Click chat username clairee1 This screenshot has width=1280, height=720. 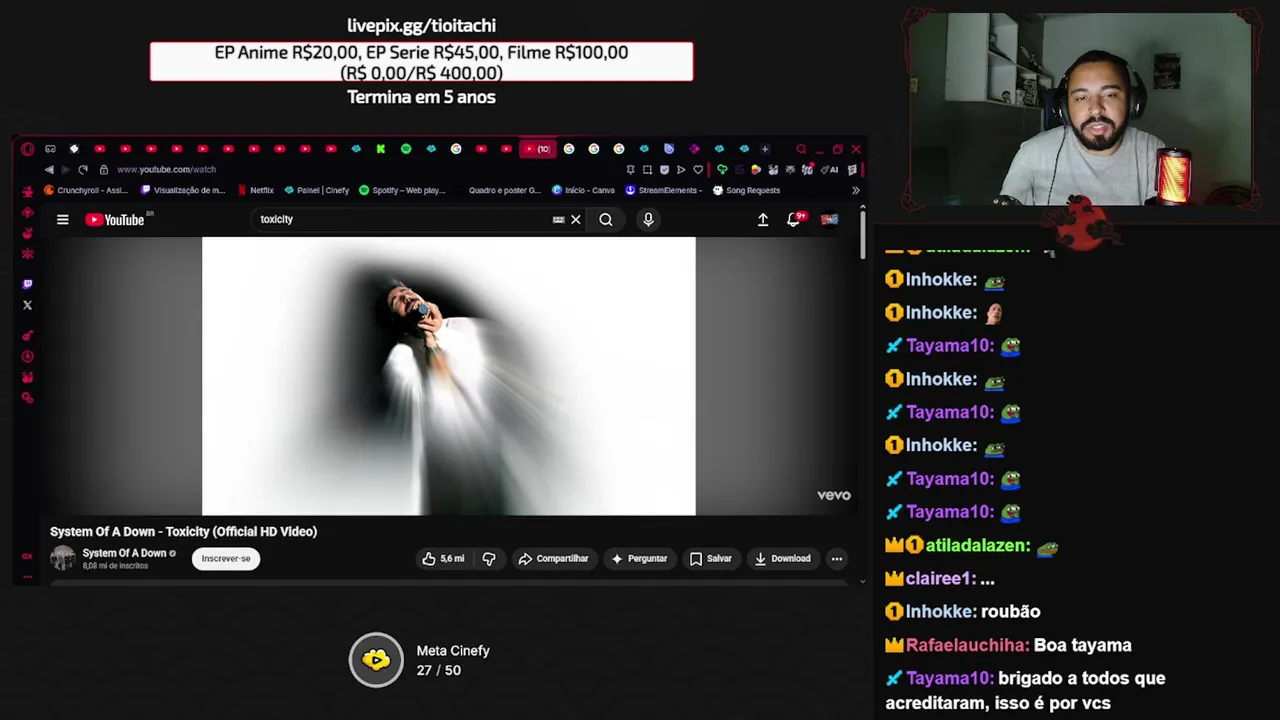point(940,578)
